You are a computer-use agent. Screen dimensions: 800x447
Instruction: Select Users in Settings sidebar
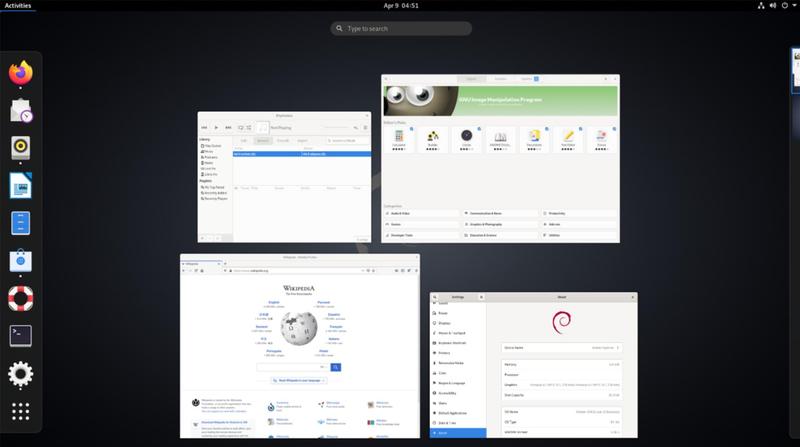(x=459, y=403)
